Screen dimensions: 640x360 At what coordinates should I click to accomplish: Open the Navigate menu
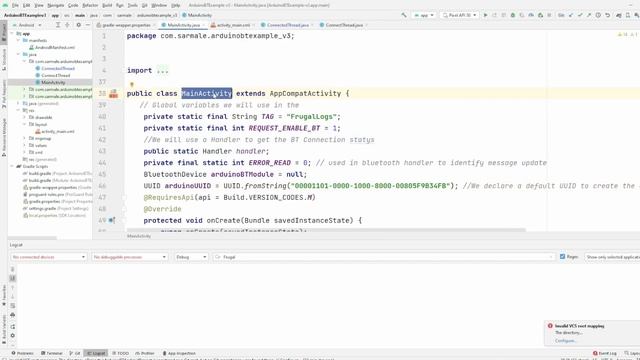[56, 5]
